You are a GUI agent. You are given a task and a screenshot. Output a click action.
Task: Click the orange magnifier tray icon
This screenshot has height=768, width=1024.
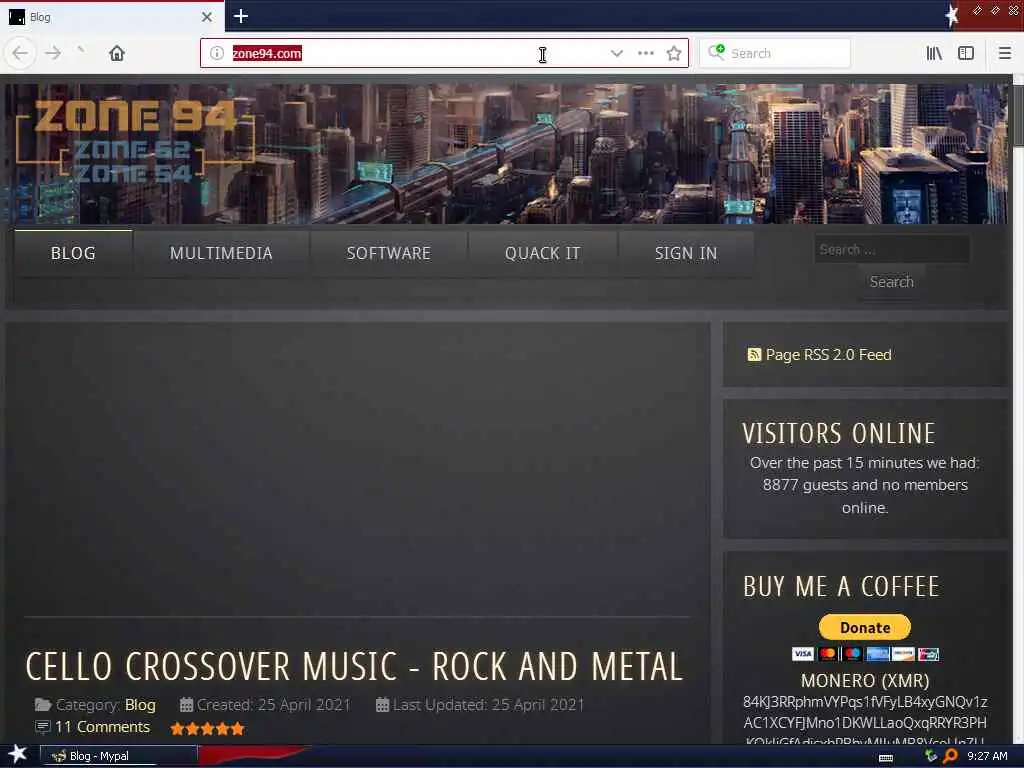pyautogui.click(x=950, y=756)
